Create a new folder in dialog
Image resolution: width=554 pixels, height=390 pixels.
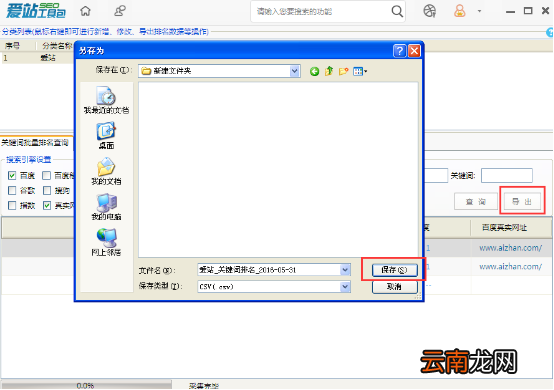(343, 71)
